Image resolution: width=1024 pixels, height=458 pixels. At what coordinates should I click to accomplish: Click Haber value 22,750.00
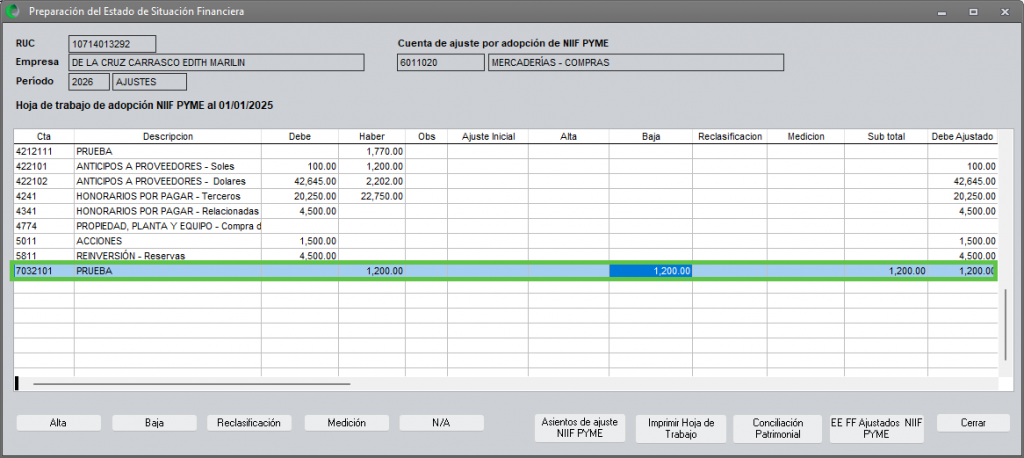372,196
